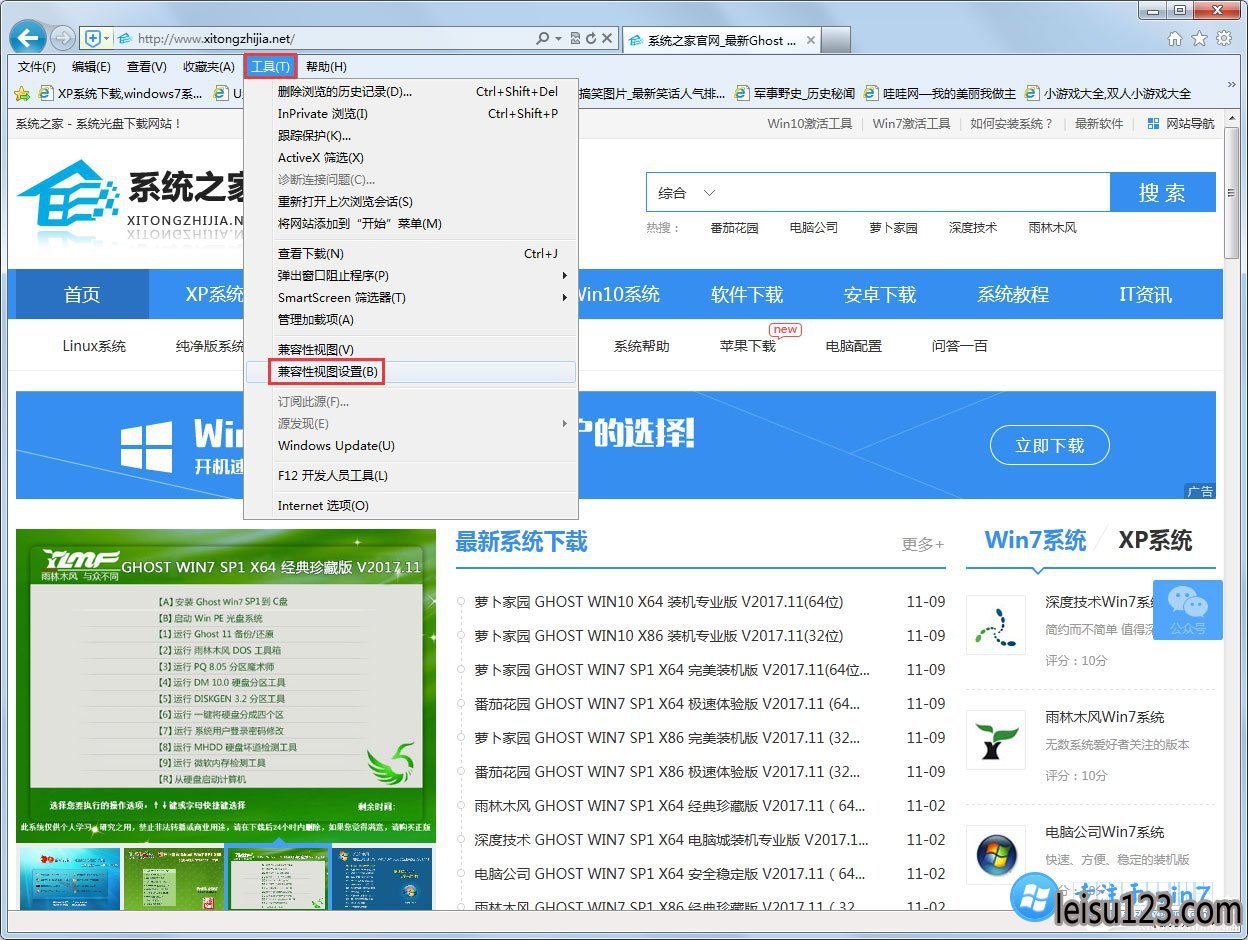Click the 番茄花园 hot search link

tap(734, 227)
